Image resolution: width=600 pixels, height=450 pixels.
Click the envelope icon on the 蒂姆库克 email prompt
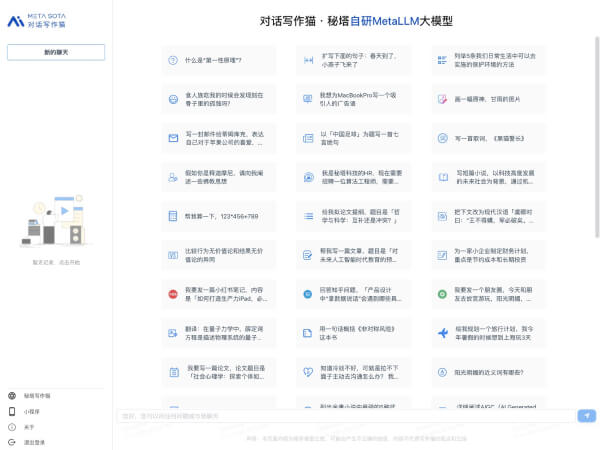[x=173, y=138]
